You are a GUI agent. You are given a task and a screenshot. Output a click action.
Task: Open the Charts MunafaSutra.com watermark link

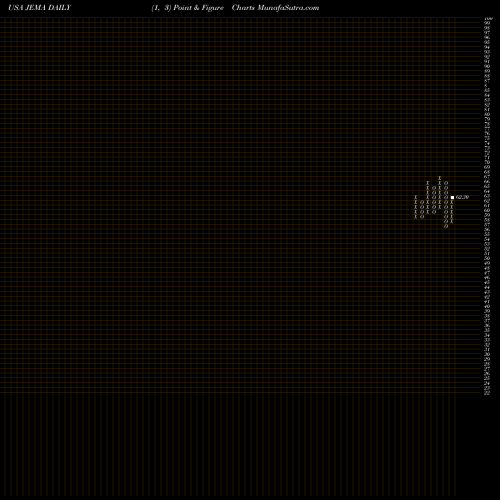point(275,8)
